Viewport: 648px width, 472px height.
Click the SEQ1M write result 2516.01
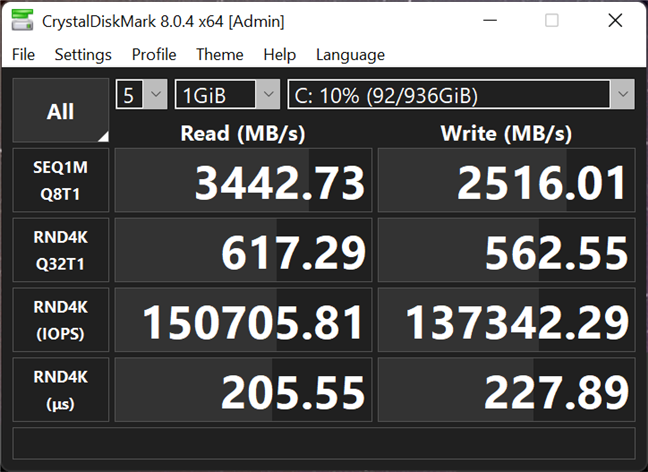pyautogui.click(x=507, y=180)
